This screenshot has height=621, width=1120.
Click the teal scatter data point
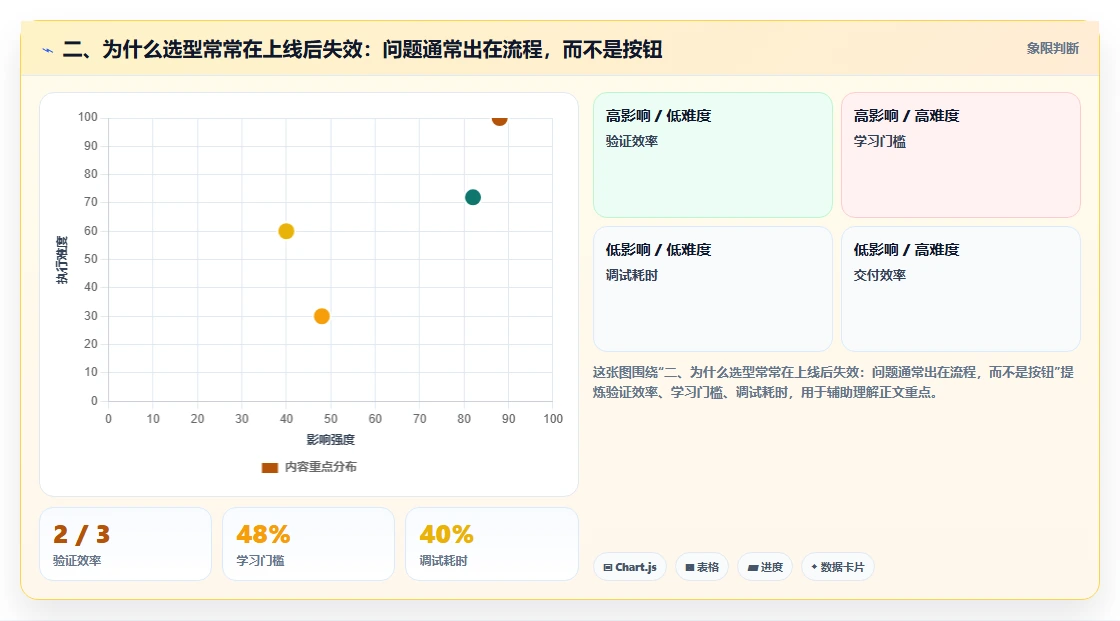click(x=473, y=197)
